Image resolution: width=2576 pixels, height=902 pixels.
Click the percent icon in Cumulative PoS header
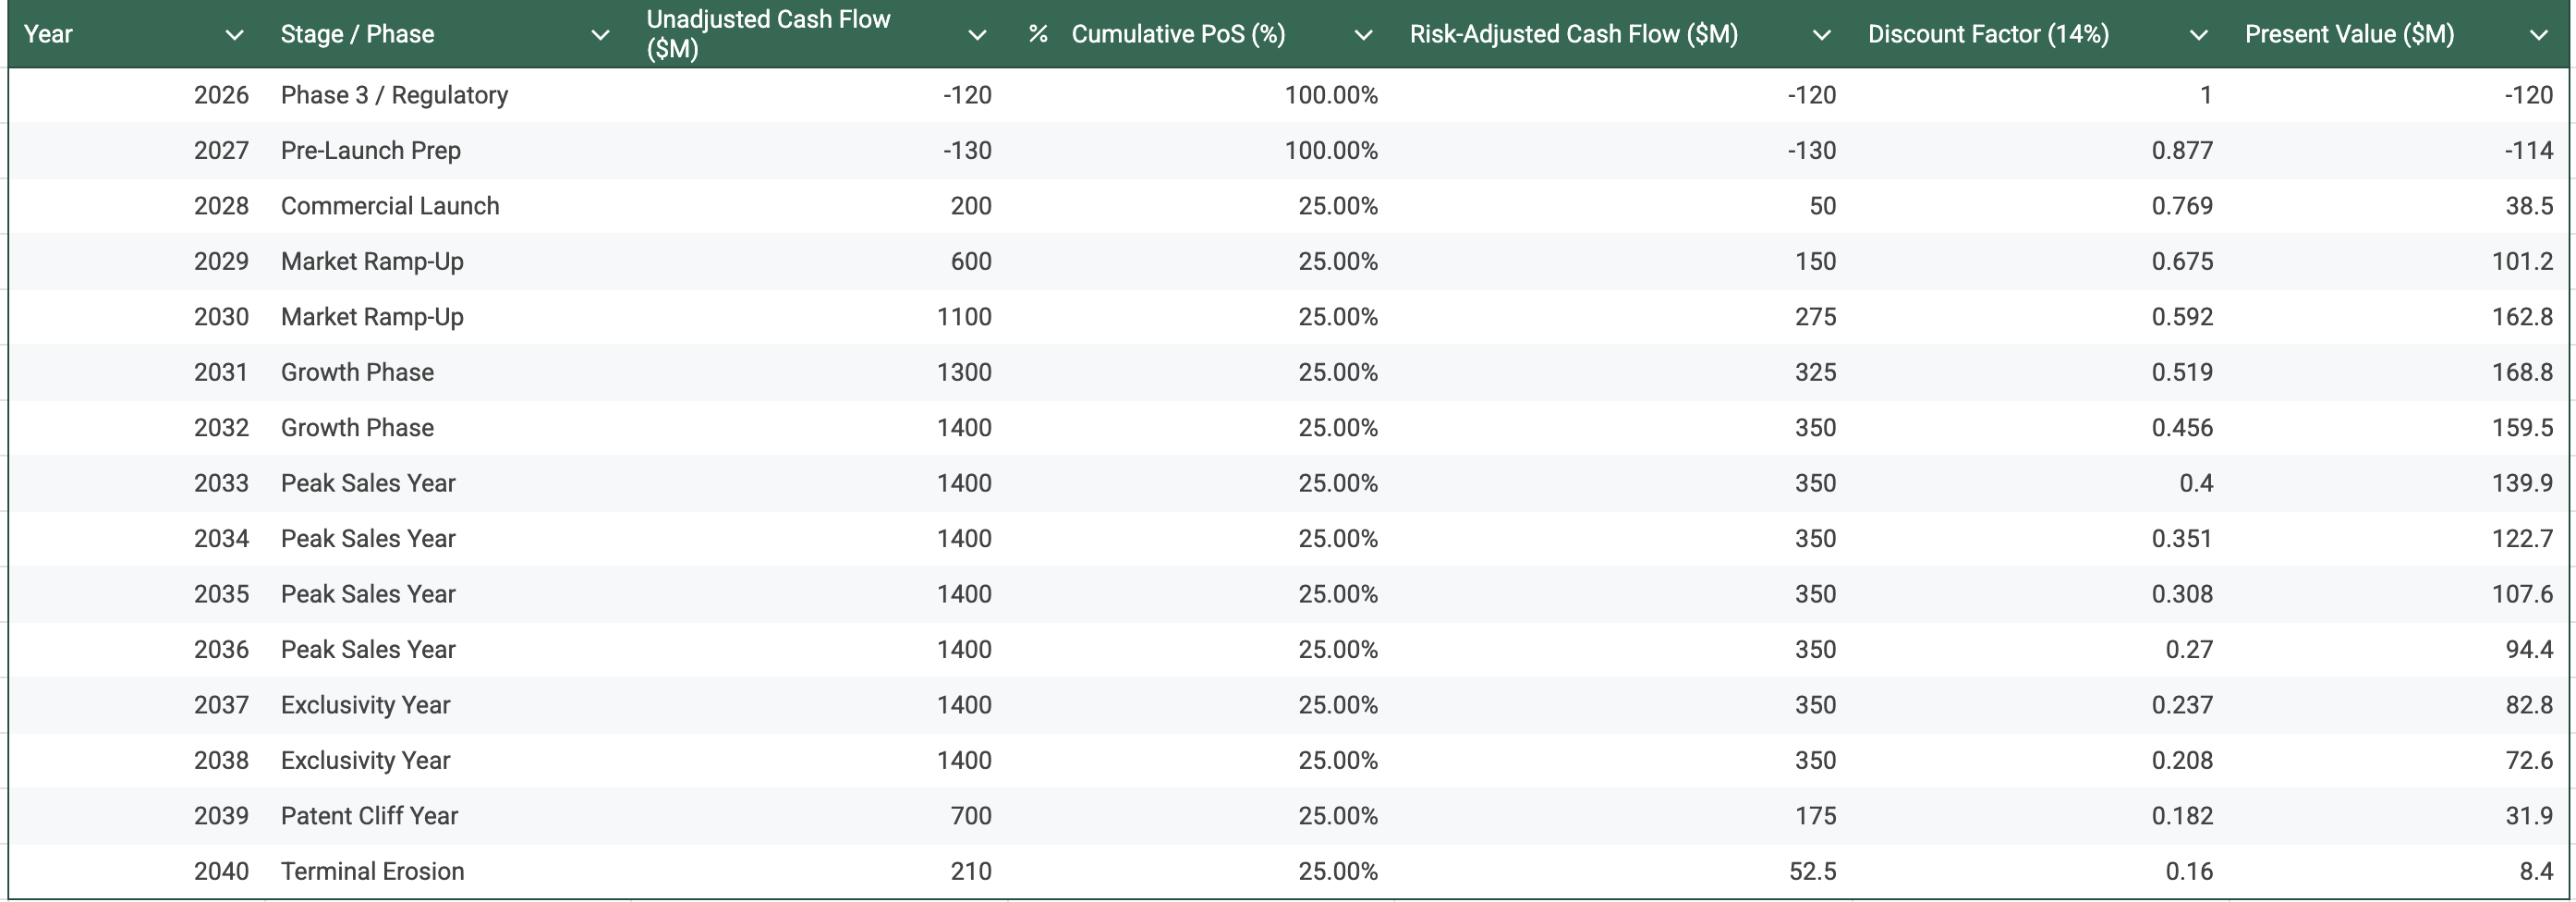point(1038,34)
